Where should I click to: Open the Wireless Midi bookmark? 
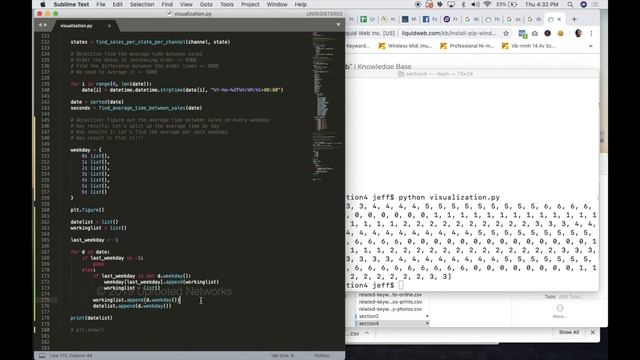[x=405, y=46]
